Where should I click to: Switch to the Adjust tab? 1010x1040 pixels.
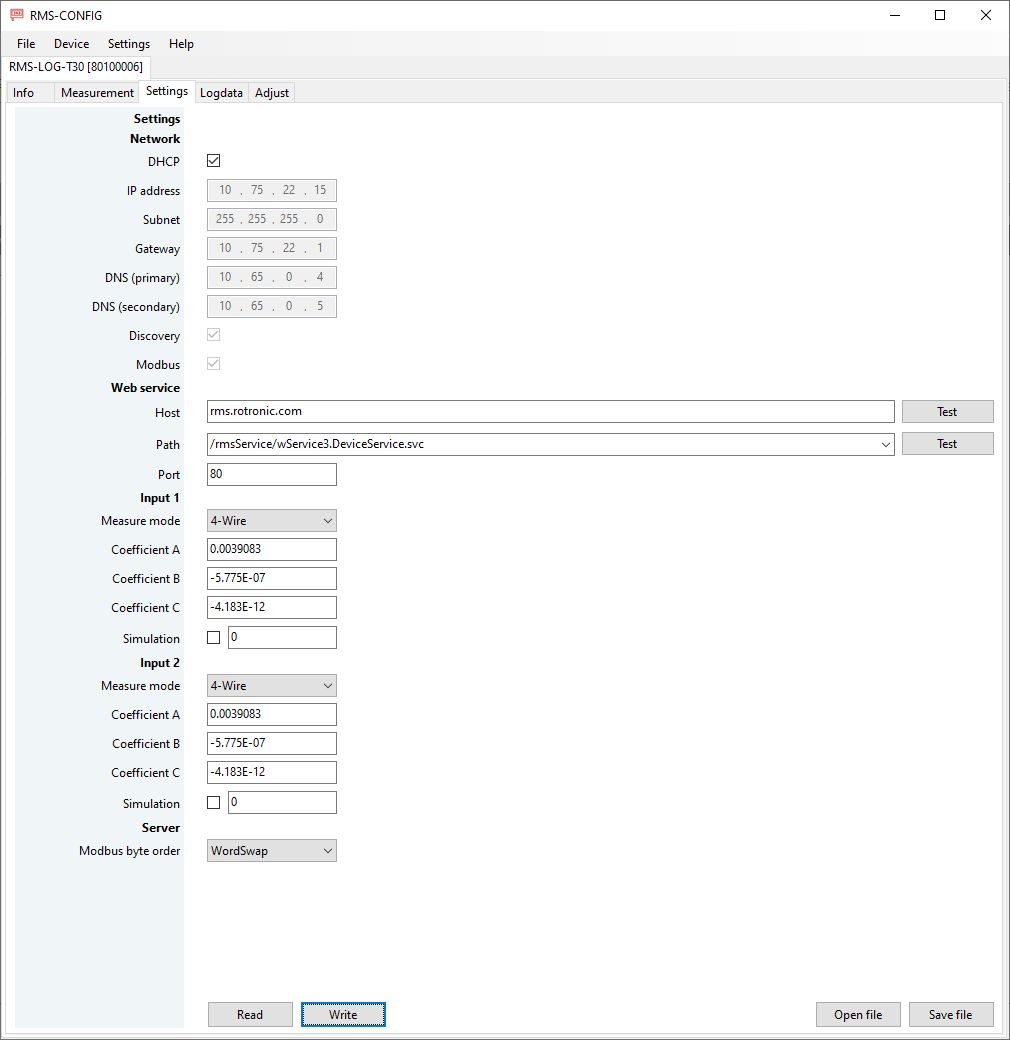[272, 93]
